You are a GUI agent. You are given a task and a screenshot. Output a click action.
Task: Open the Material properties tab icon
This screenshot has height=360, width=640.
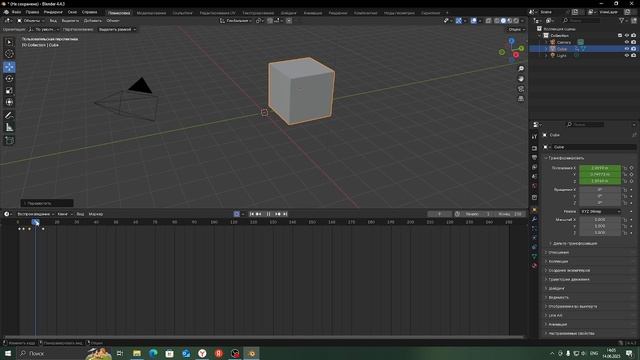point(534,266)
